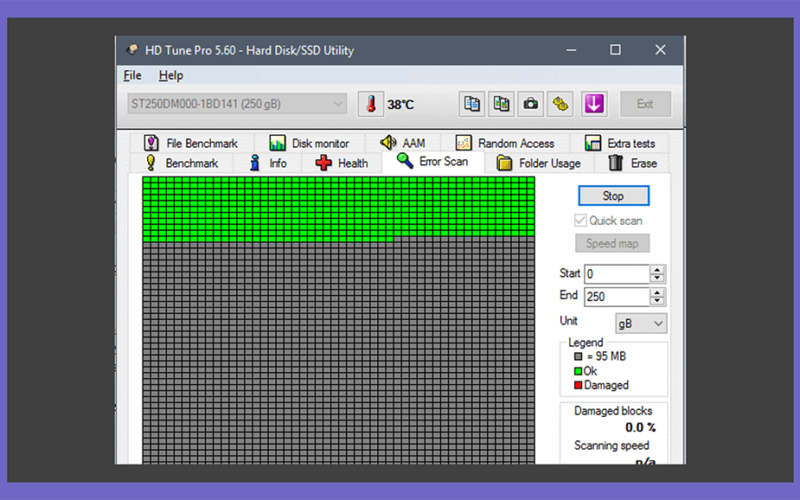Switch to the Health tab
Viewport: 800px width, 500px height.
[x=341, y=163]
